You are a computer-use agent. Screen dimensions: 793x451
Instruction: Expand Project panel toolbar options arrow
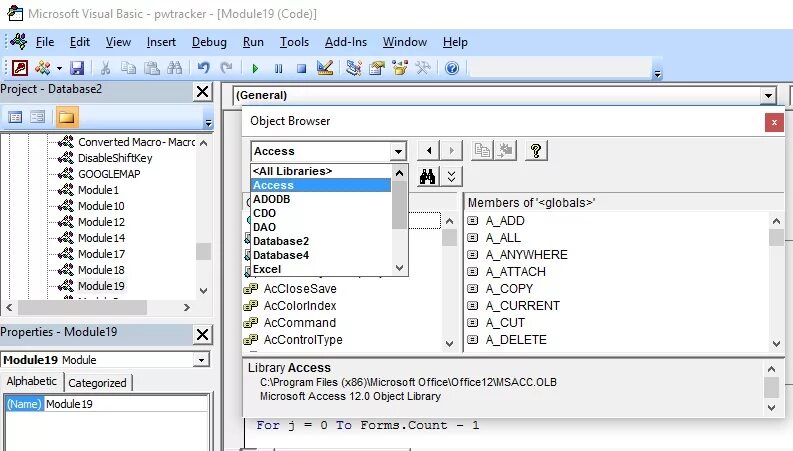[208, 123]
